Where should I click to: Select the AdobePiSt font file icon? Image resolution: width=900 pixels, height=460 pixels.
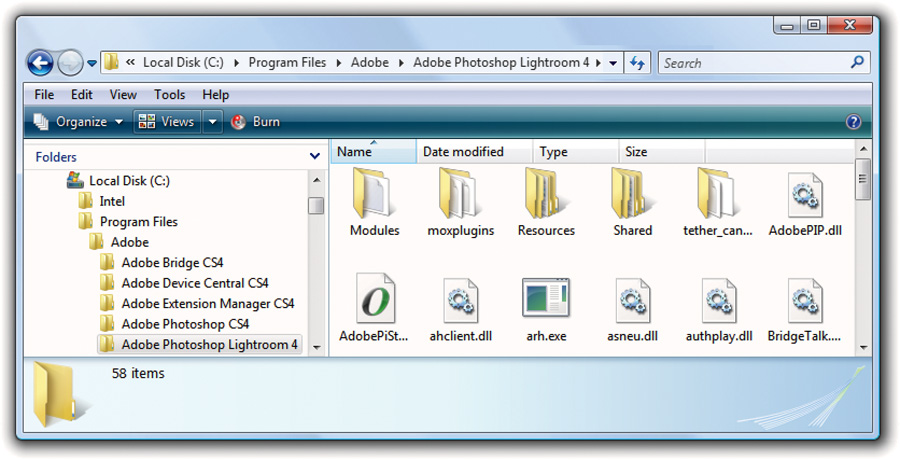375,298
